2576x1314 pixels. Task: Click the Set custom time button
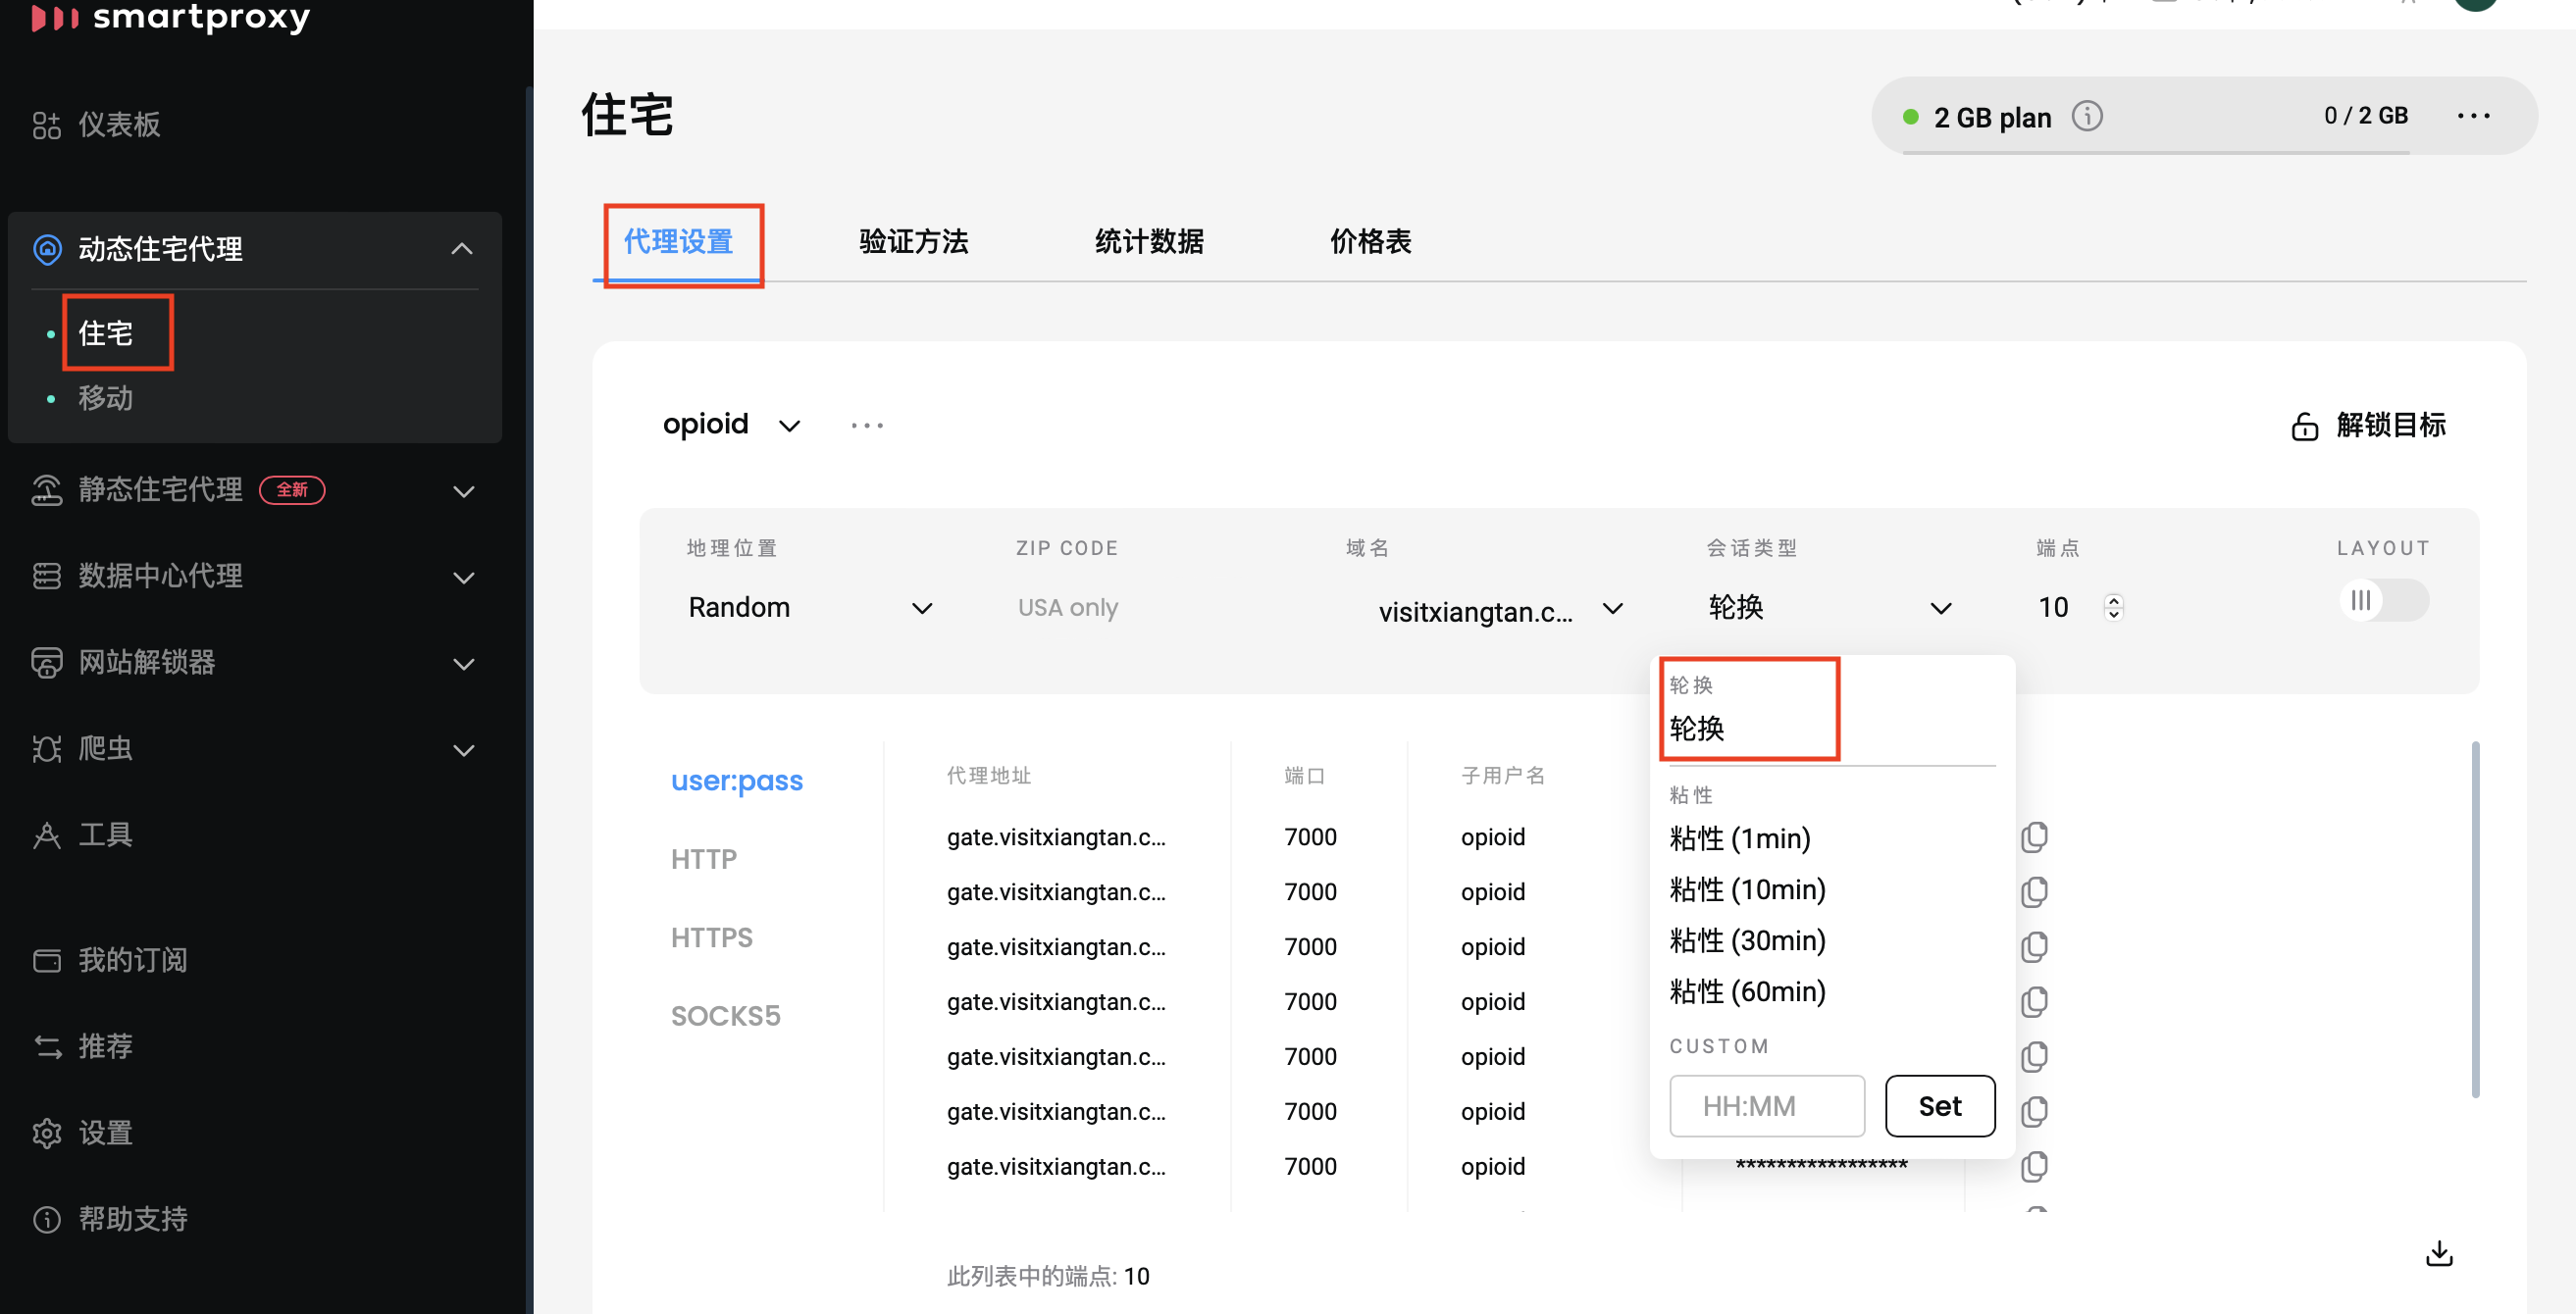1940,1106
